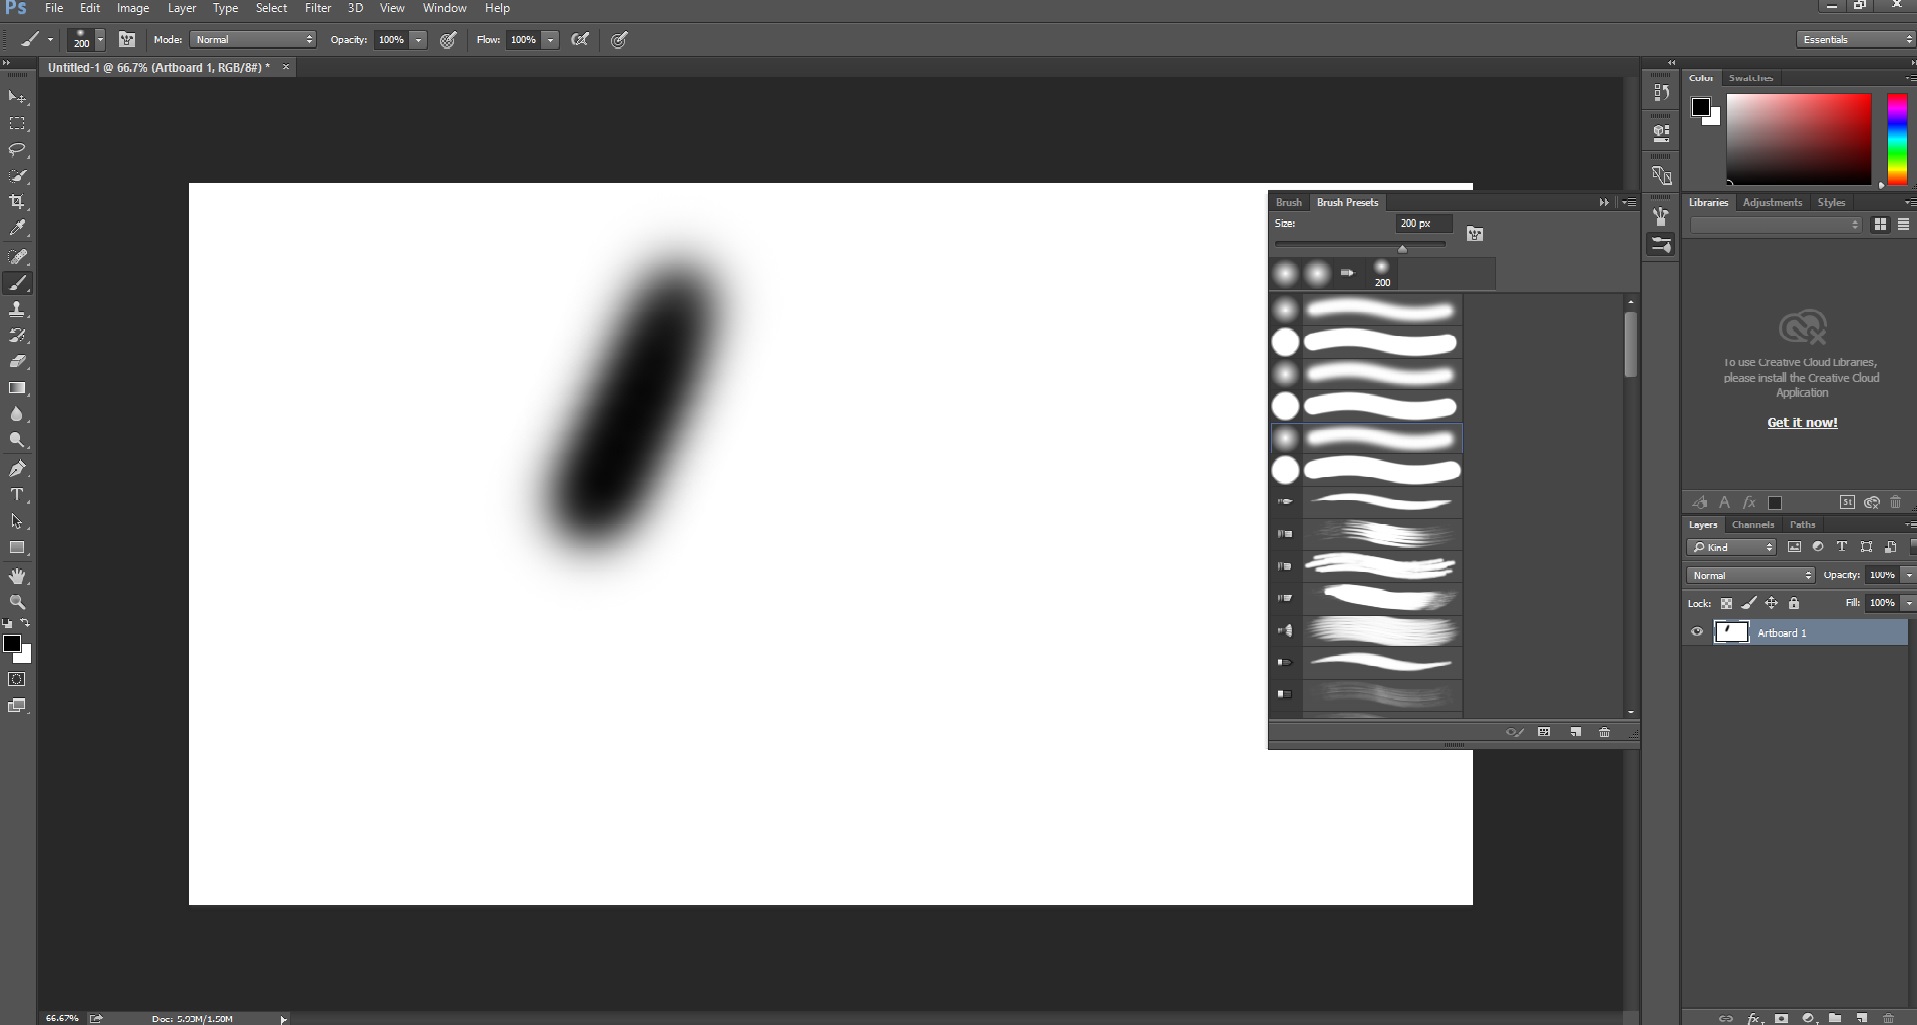Select the Crop tool
Viewport: 1917px width, 1025px height.
(17, 202)
